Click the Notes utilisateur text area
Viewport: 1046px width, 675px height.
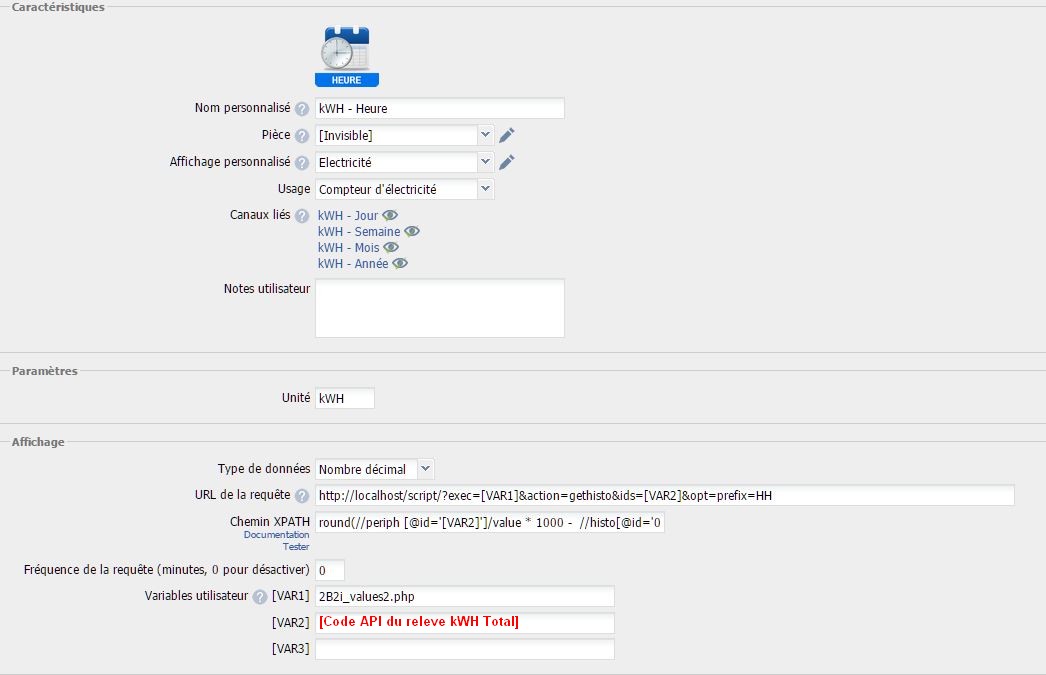(x=439, y=308)
